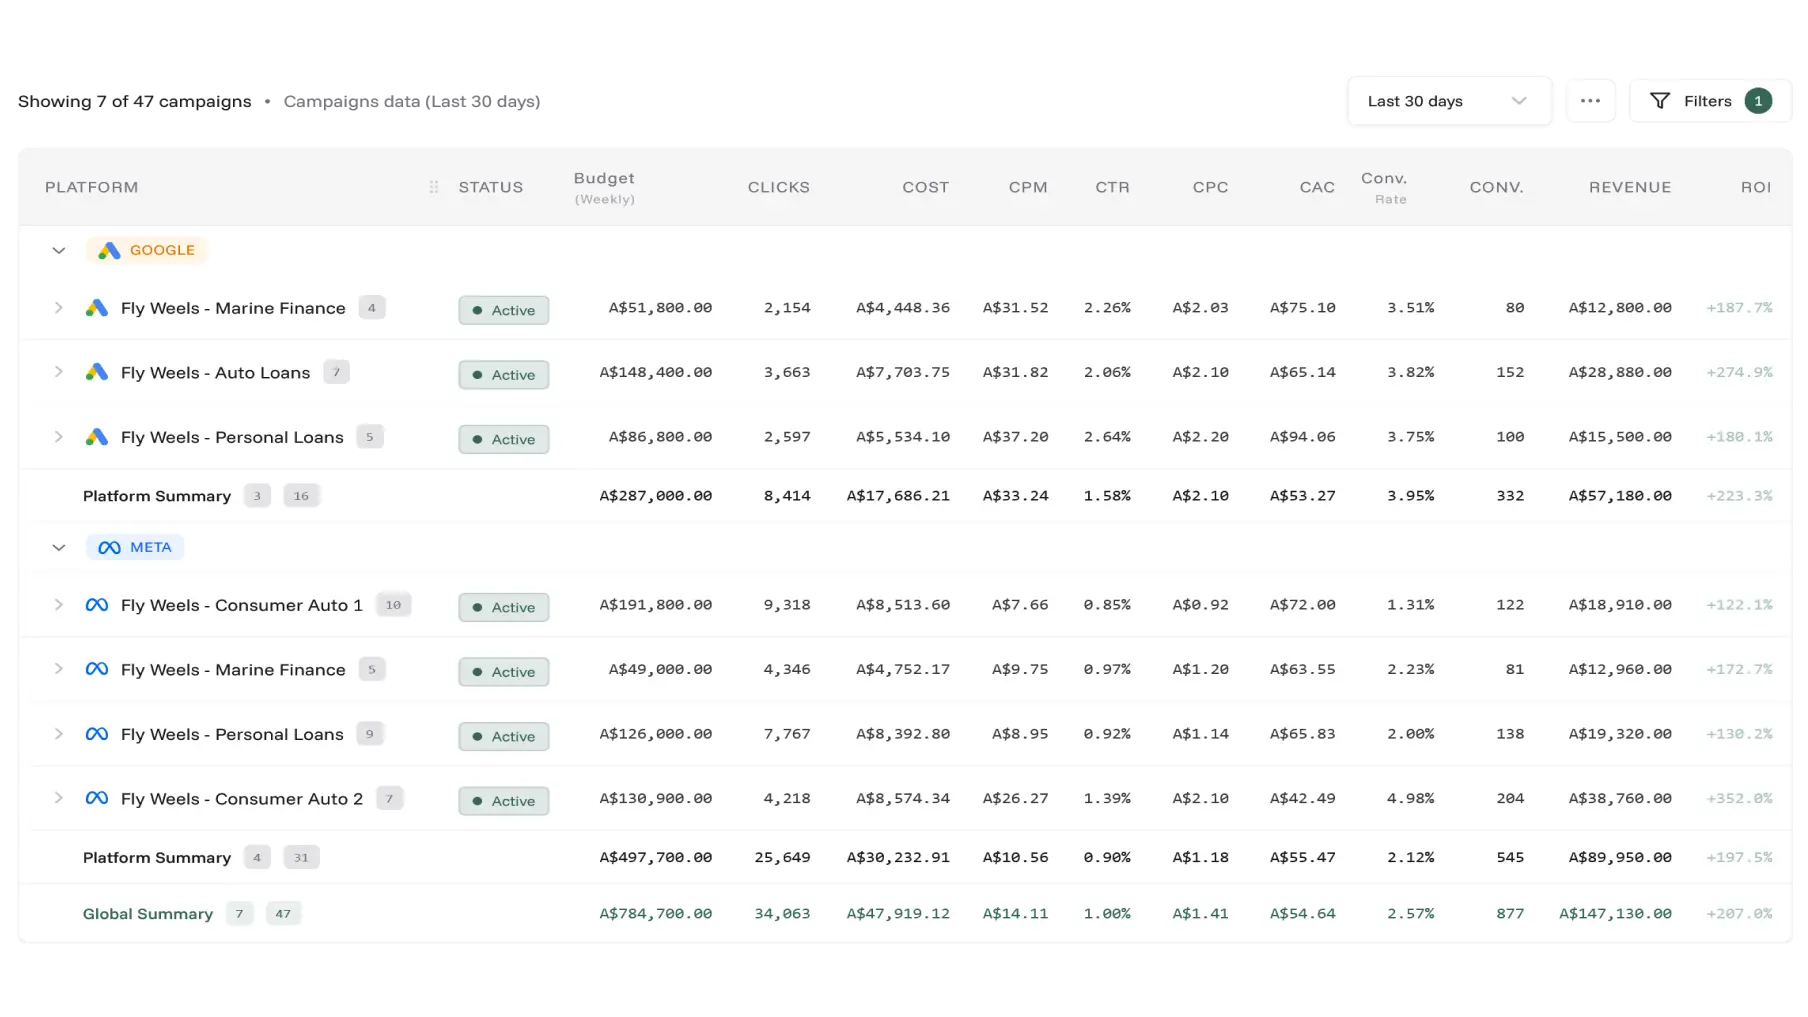
Task: Click the column drag handle next to PLATFORM header
Action: pyautogui.click(x=432, y=187)
